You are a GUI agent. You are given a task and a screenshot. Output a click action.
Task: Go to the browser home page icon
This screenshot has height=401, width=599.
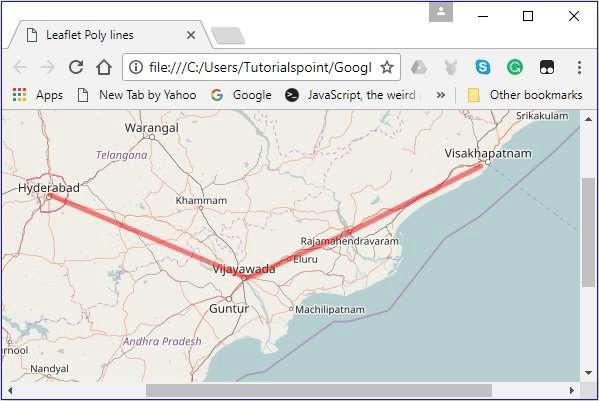(104, 67)
